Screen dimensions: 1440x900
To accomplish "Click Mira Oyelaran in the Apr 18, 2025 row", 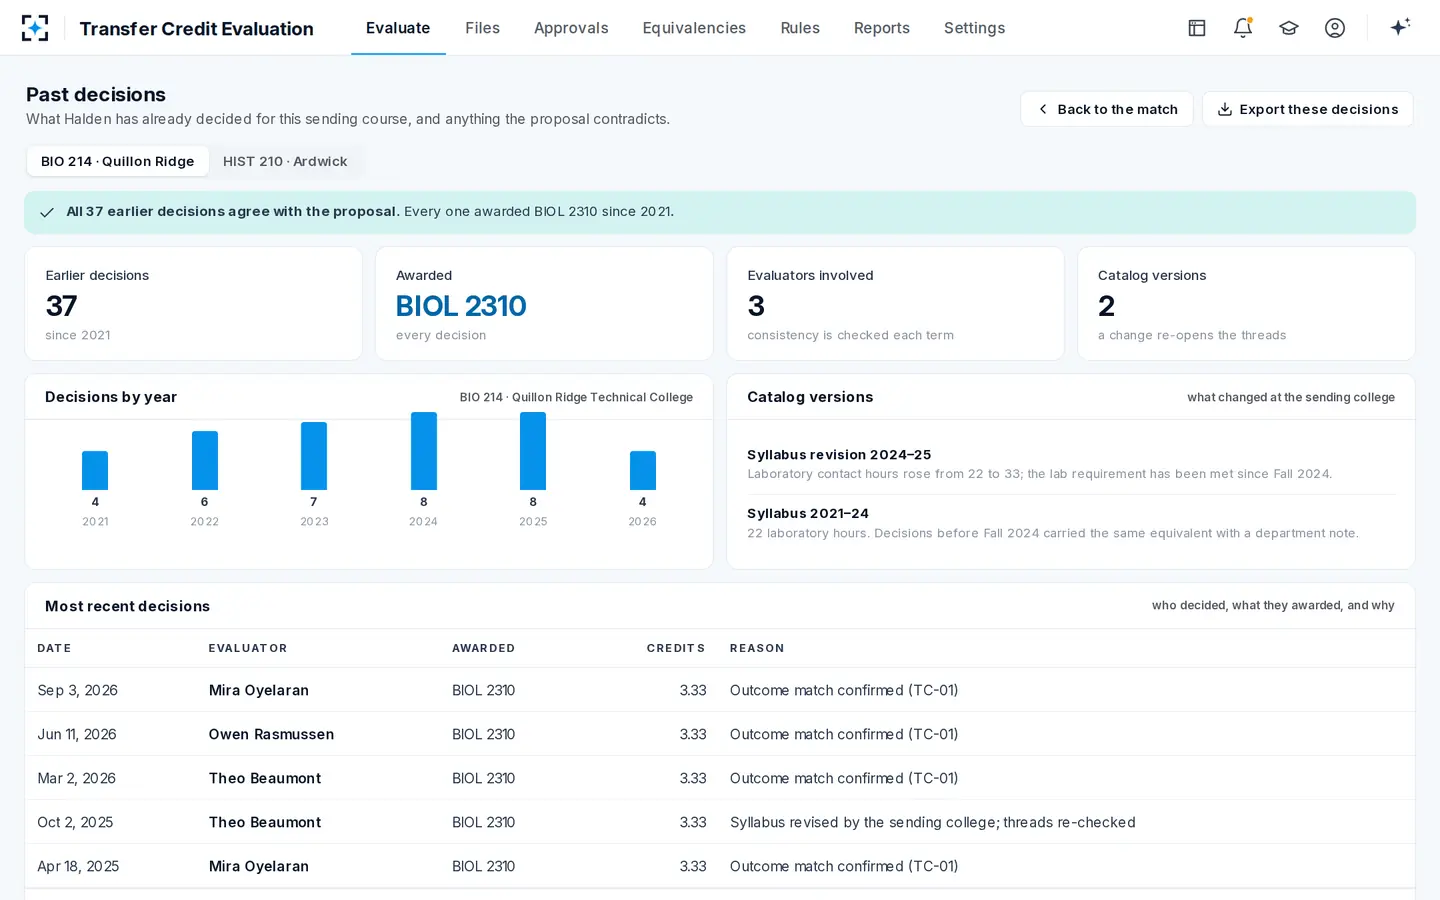I will [259, 866].
